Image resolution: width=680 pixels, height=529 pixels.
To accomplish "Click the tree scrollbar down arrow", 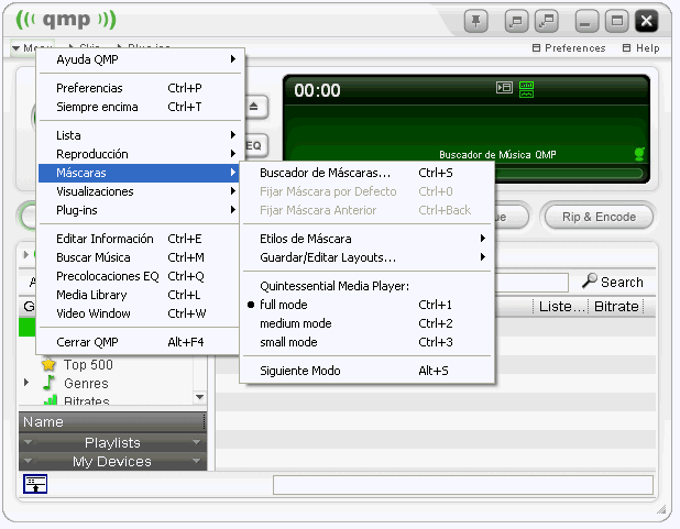I will pyautogui.click(x=199, y=396).
